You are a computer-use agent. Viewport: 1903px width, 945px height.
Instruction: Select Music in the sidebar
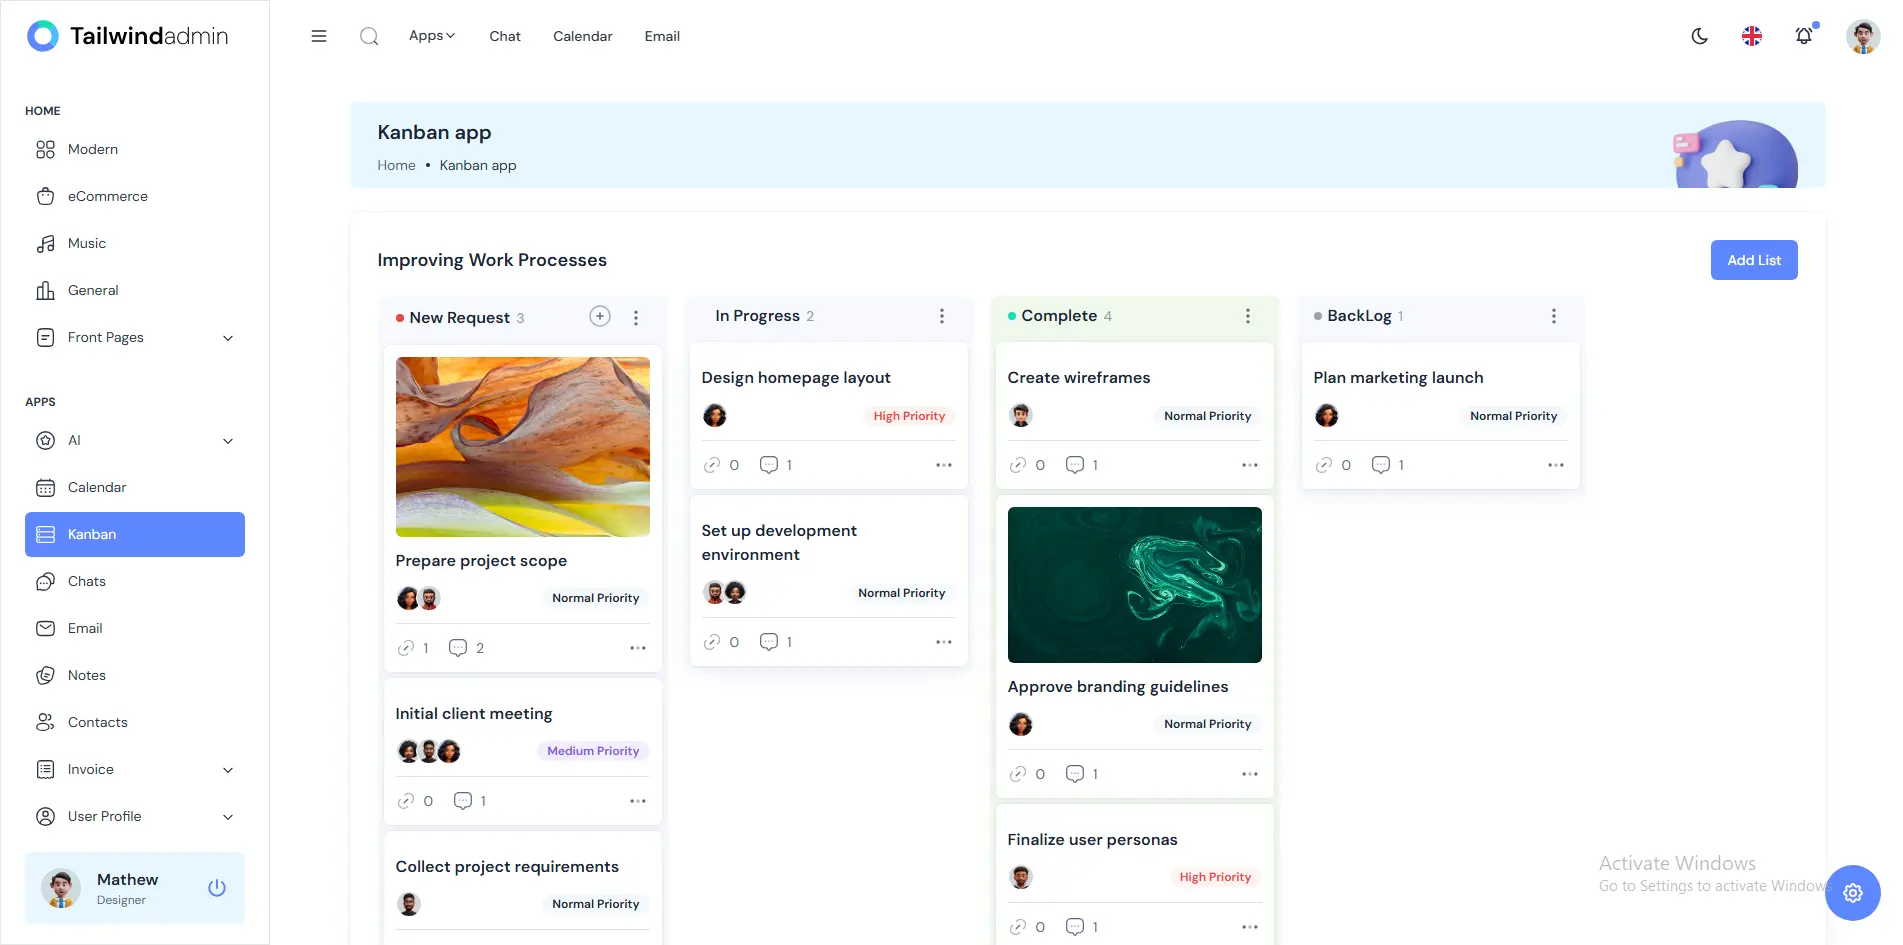(135, 244)
